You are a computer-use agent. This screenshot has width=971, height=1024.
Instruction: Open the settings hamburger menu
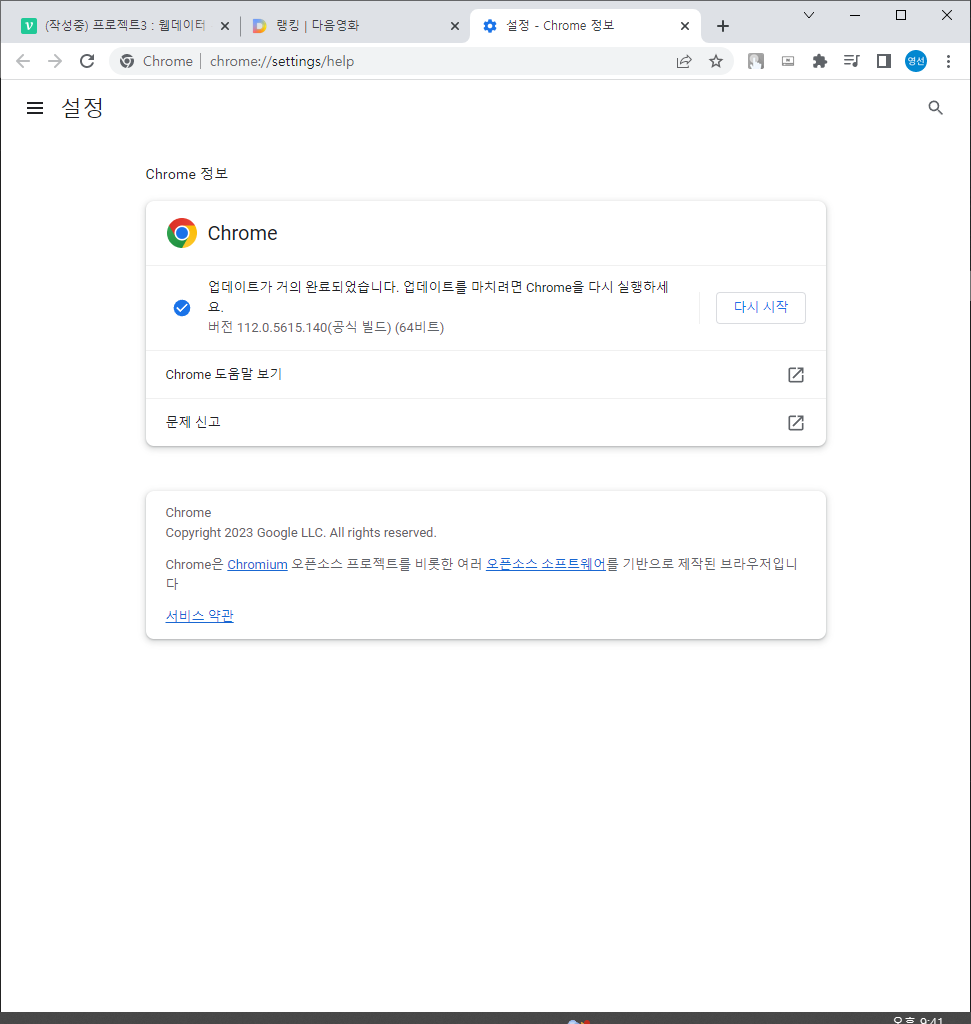click(x=35, y=108)
